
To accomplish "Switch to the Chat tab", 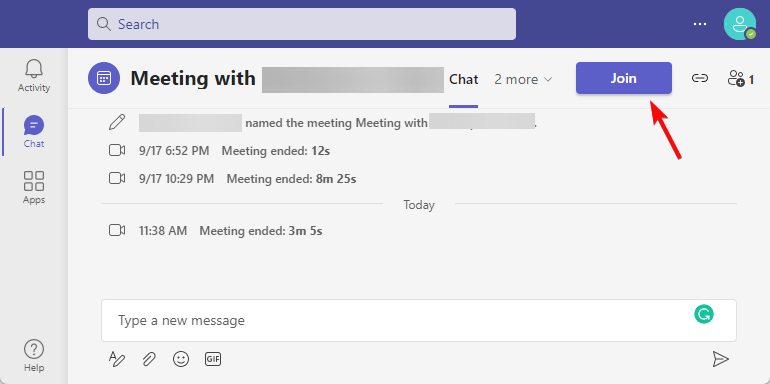I will (x=464, y=79).
